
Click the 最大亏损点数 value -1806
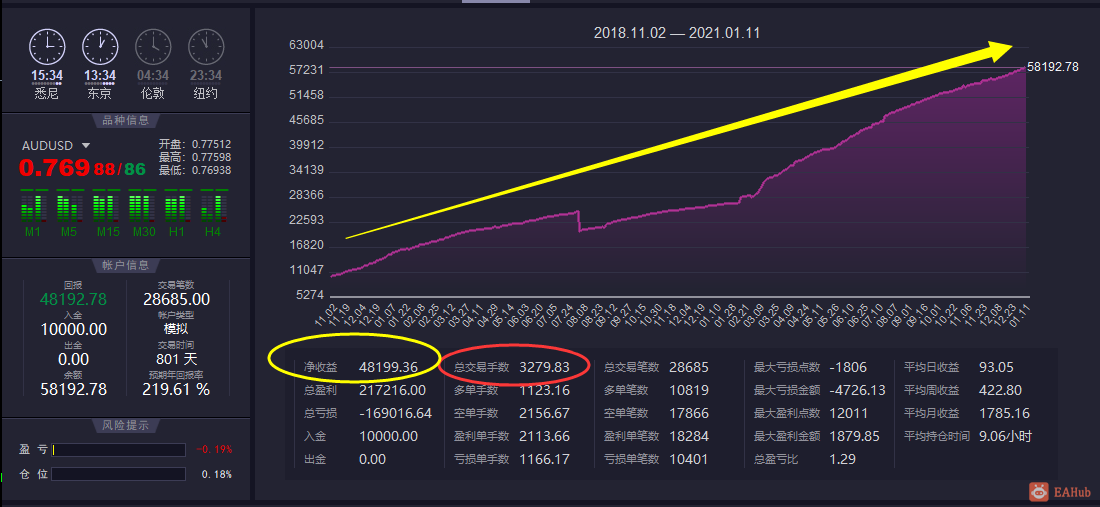coord(848,367)
